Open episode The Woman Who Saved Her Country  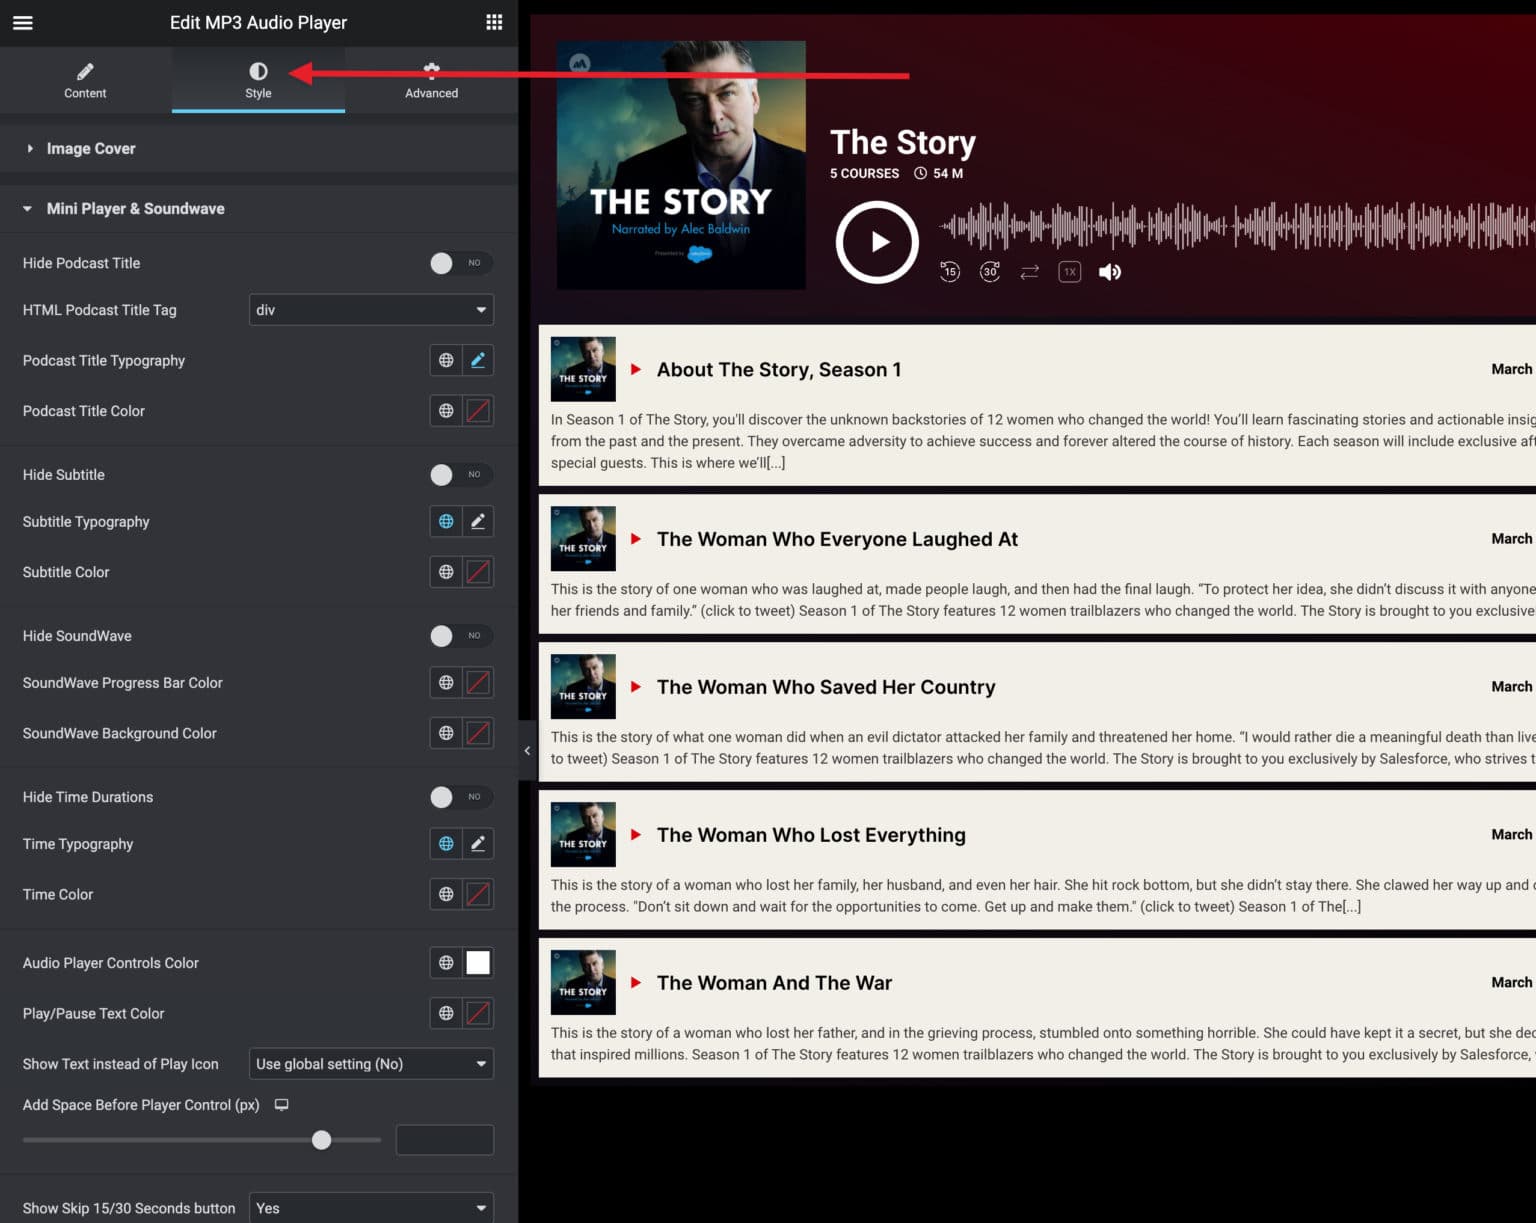pyautogui.click(x=825, y=687)
